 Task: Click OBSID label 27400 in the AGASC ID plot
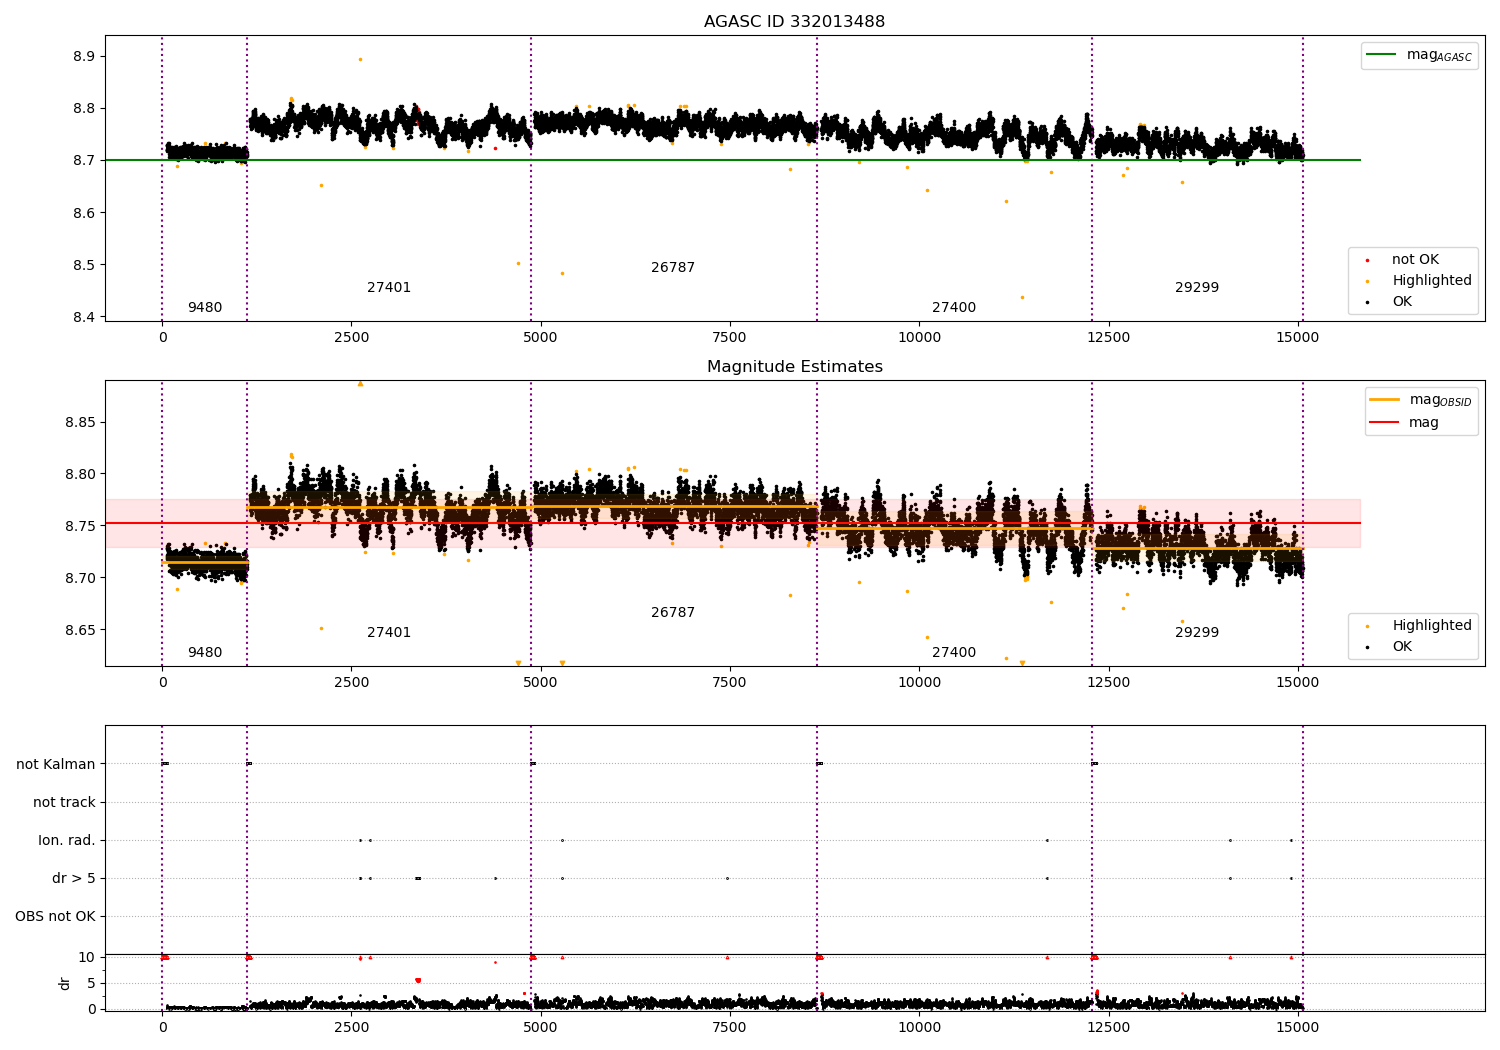pos(954,308)
